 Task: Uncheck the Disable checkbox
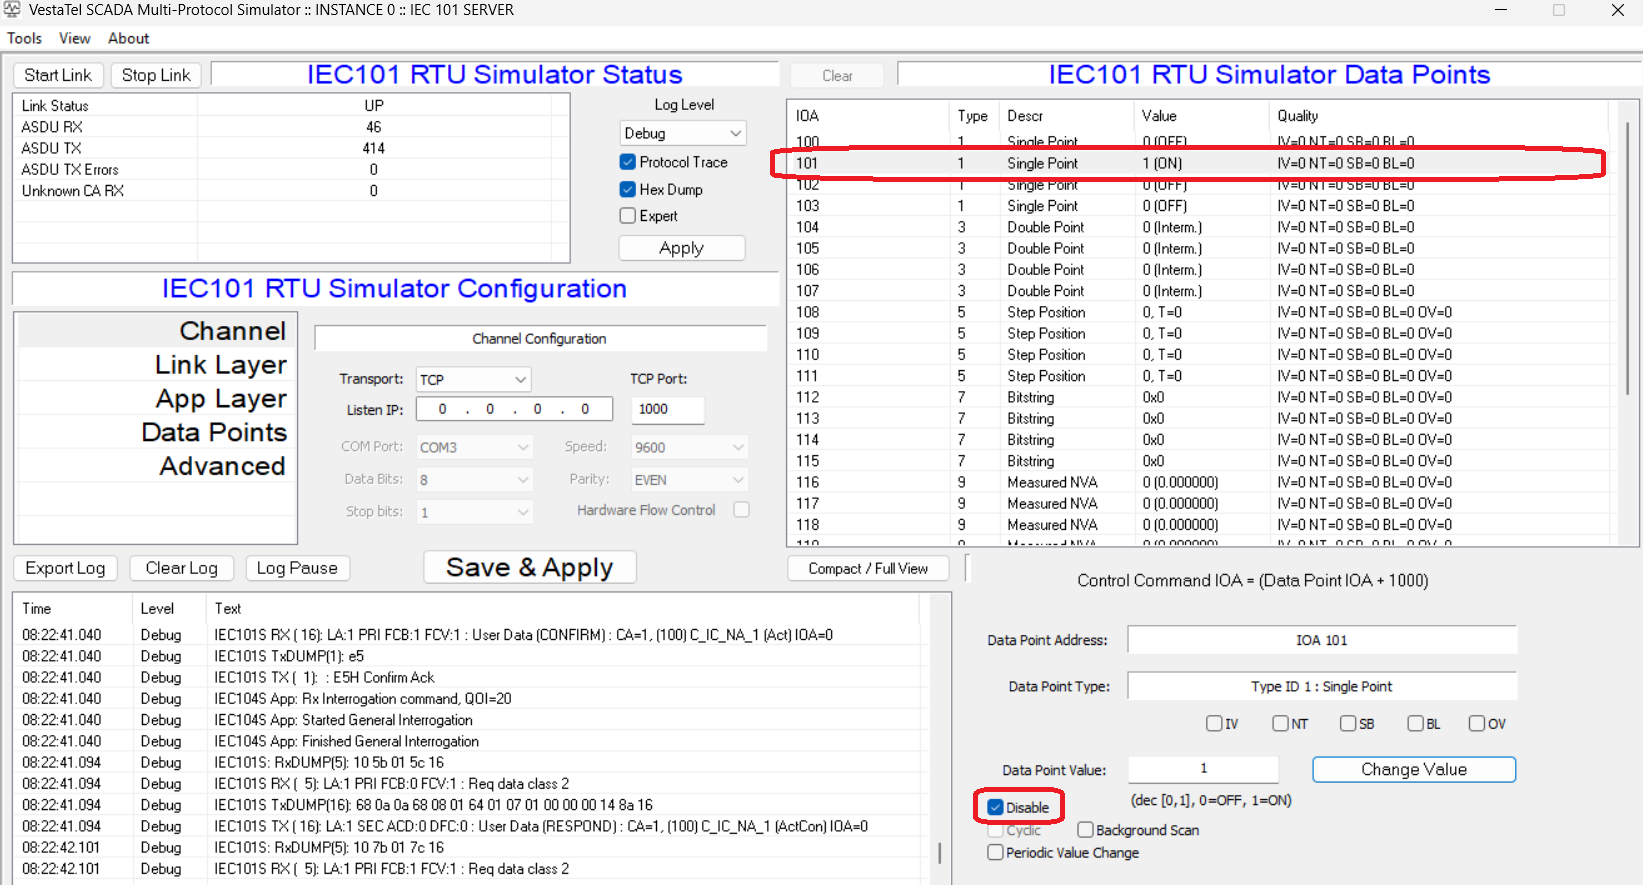996,807
